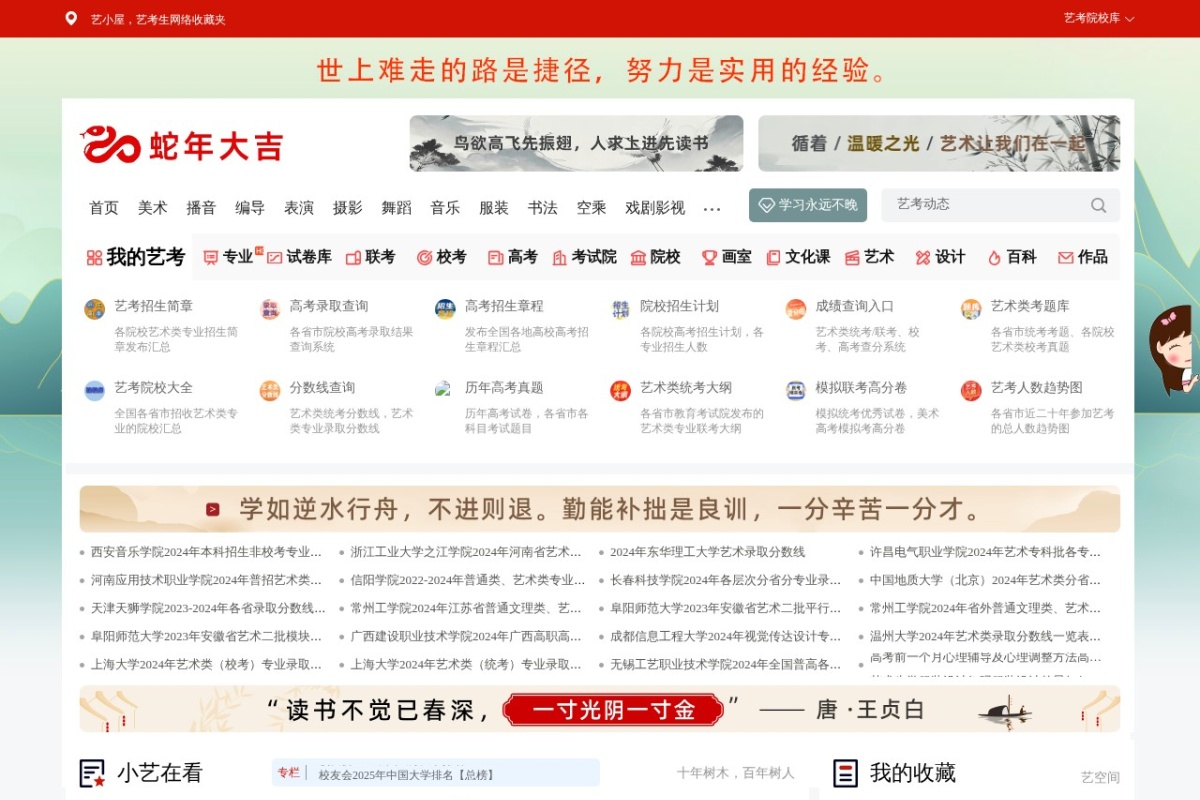Open the 编导 category
The image size is (1200, 800).
click(250, 207)
